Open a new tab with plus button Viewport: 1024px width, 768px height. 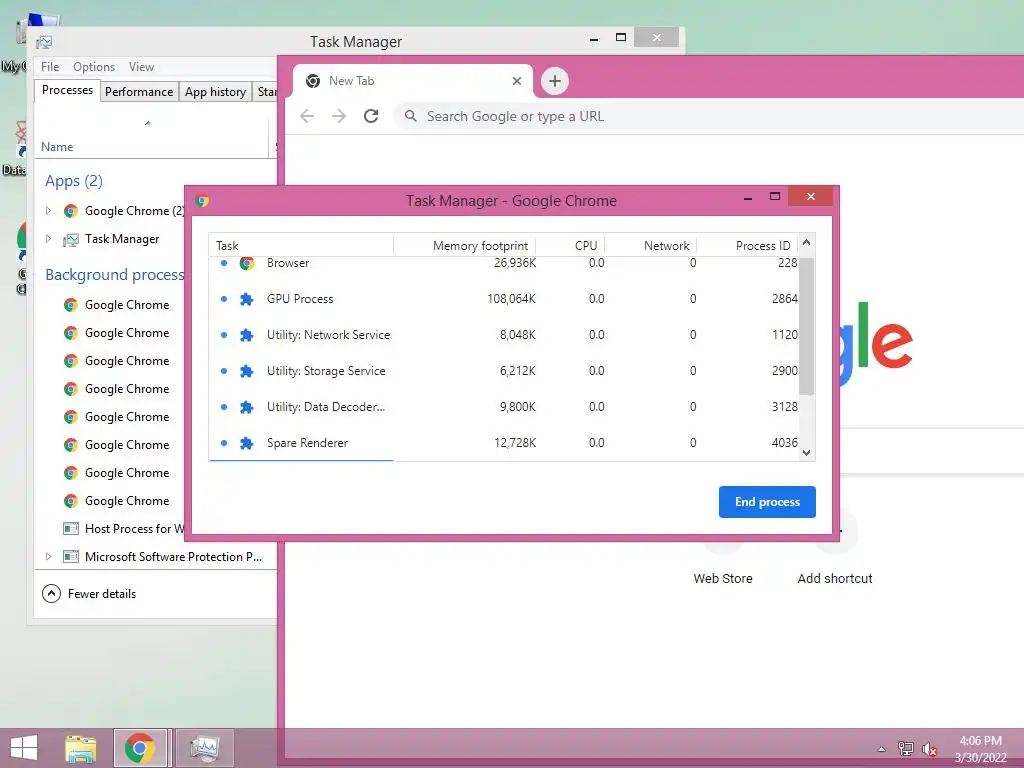(x=554, y=81)
